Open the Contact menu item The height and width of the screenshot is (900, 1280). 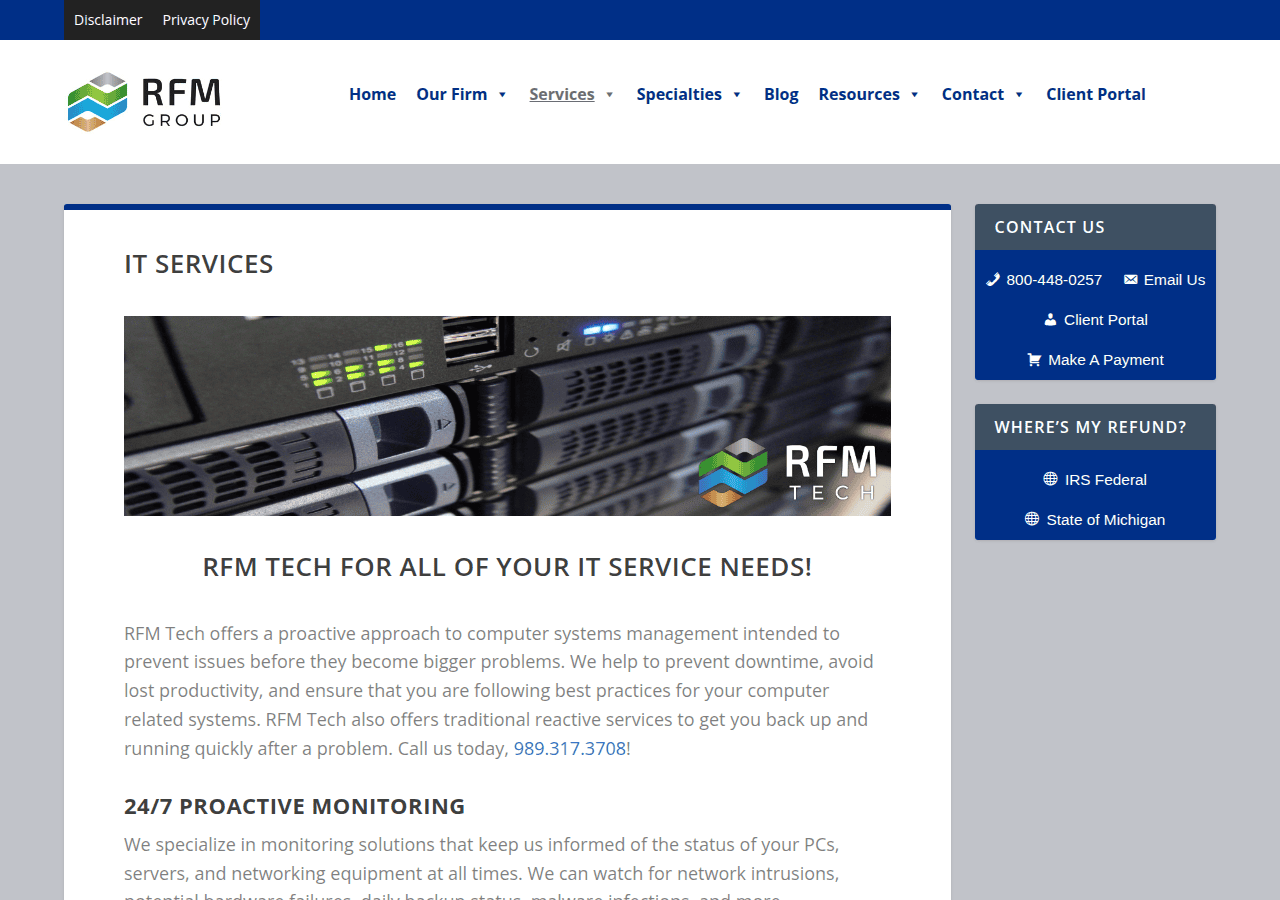tap(973, 94)
